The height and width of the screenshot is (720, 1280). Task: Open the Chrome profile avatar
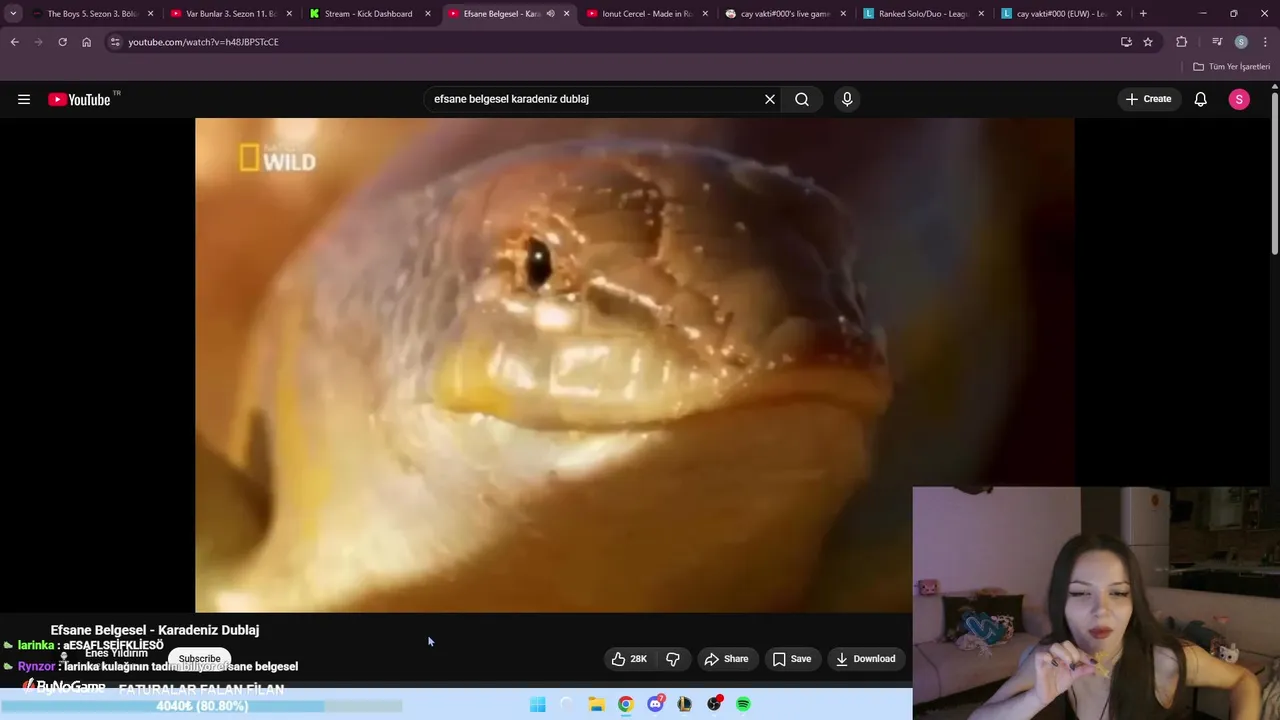[x=1241, y=42]
